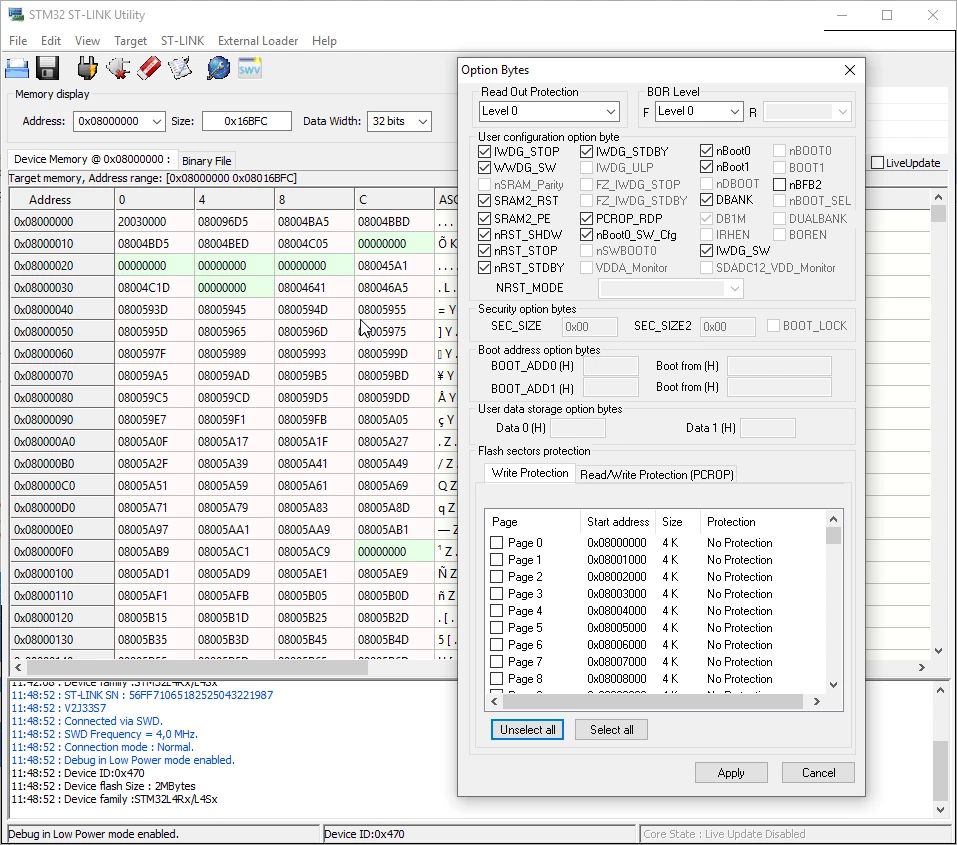The height and width of the screenshot is (845, 957).
Task: Toggle the nRST_STDBY checkbox
Action: (x=485, y=267)
